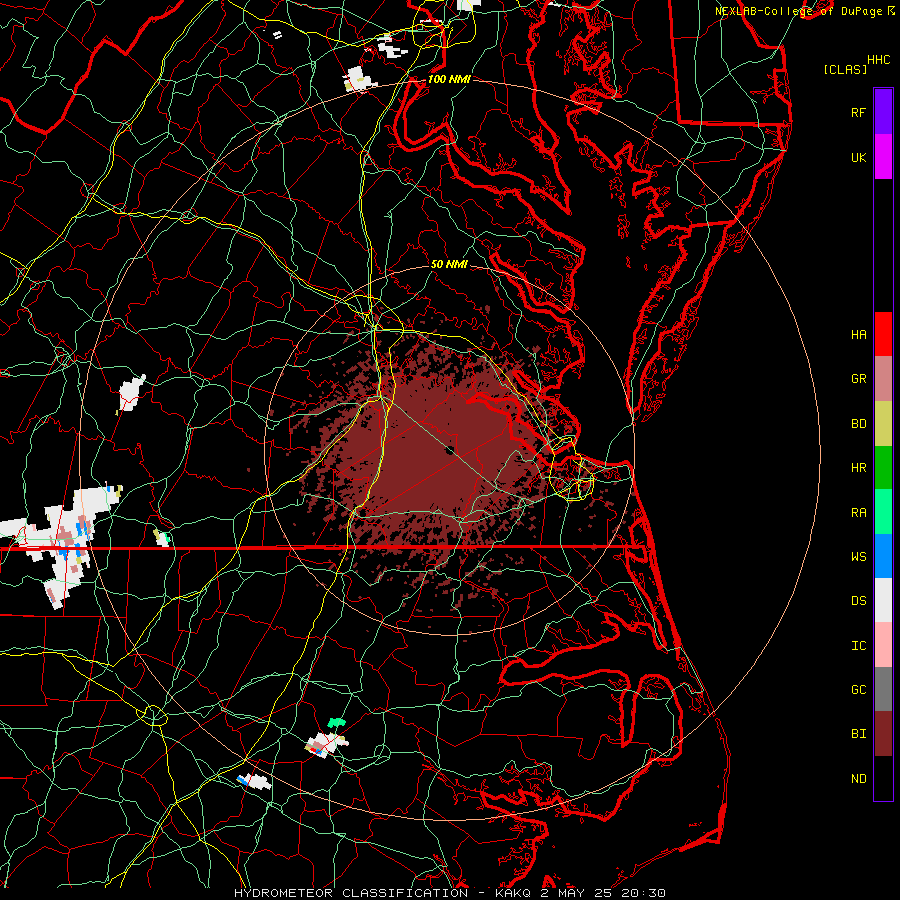900x900 pixels.
Task: Click the UK legend label
Action: [x=858, y=157]
